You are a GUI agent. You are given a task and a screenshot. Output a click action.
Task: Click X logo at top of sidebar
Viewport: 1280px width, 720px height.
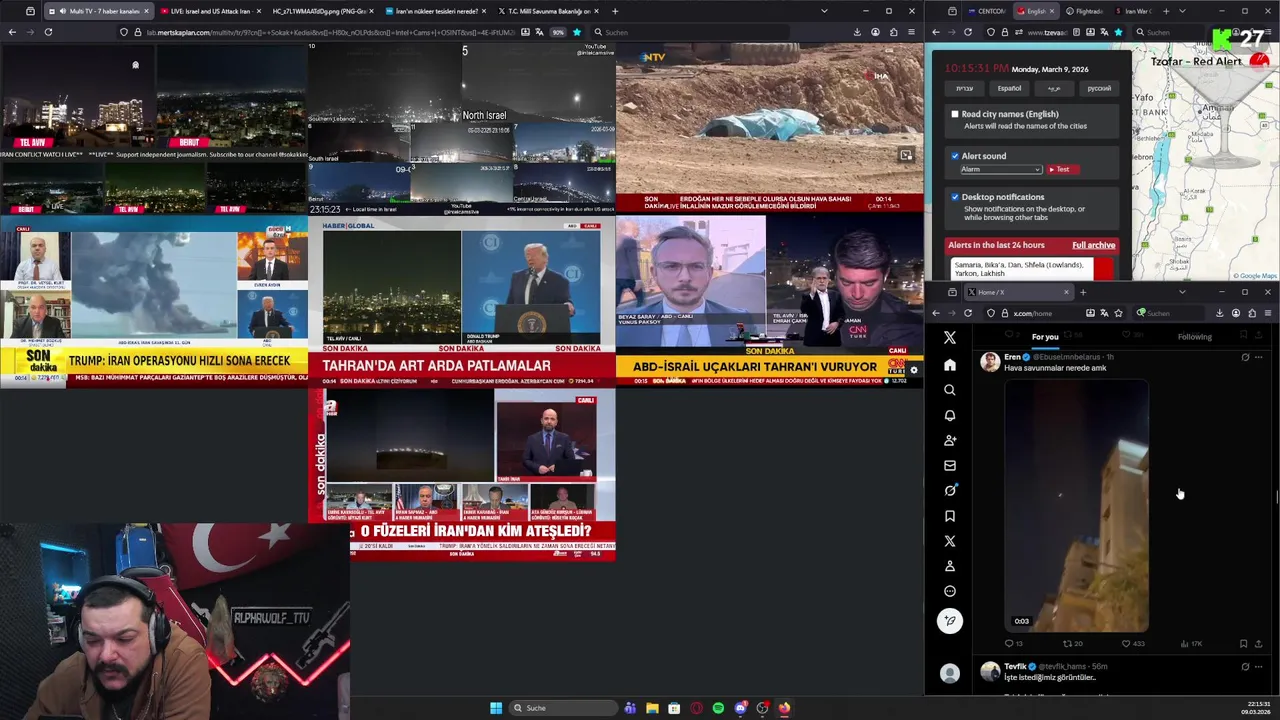click(950, 338)
